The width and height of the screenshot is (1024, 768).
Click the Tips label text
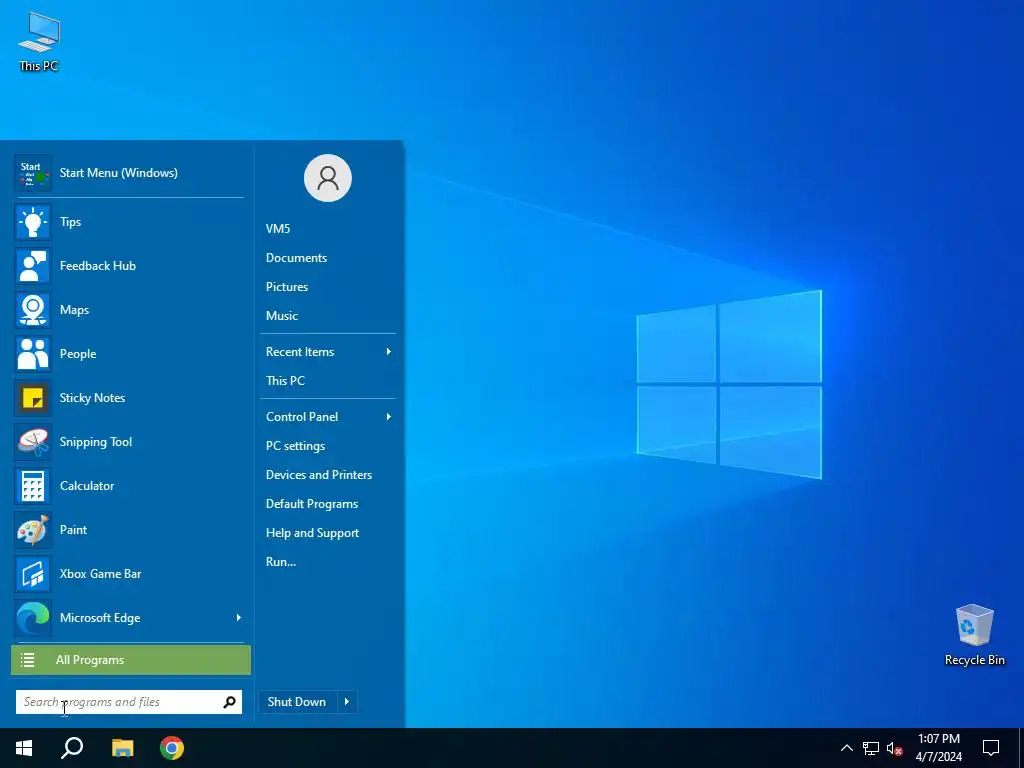71,222
